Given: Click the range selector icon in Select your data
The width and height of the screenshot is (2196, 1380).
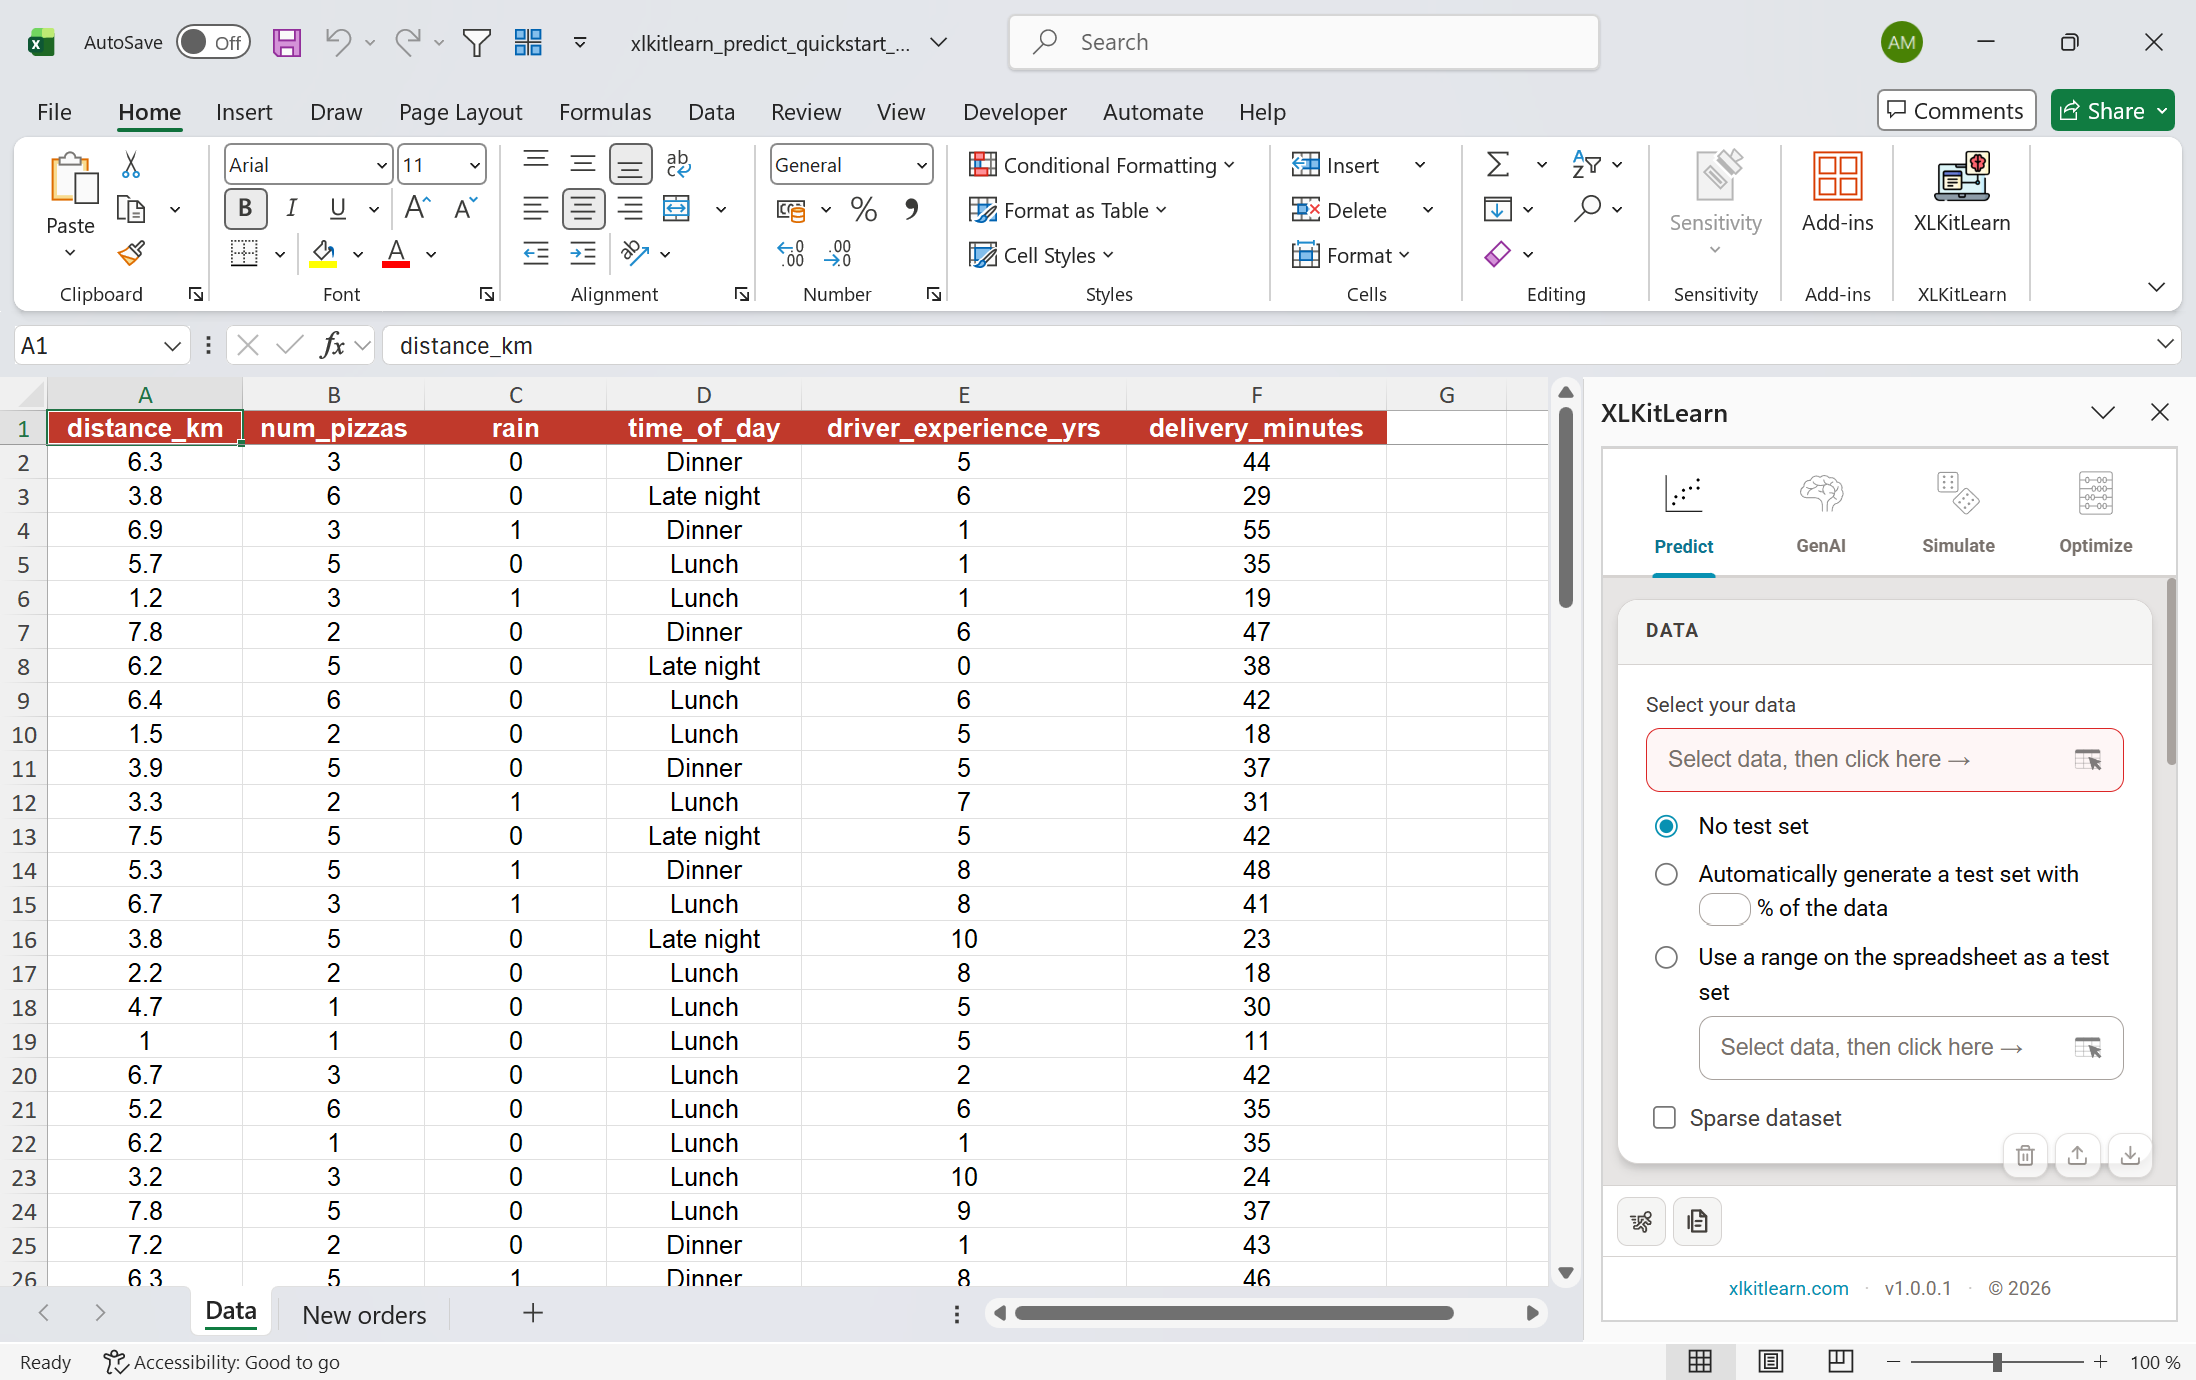Looking at the screenshot, I should [x=2088, y=760].
